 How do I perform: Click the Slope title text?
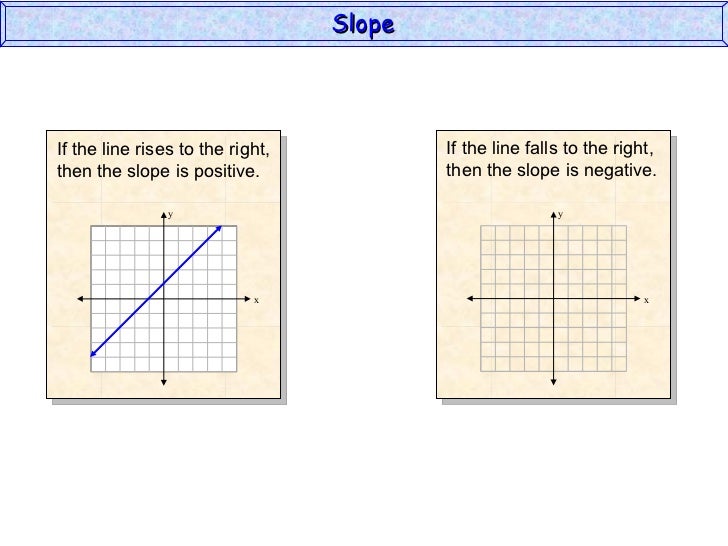pyautogui.click(x=364, y=25)
